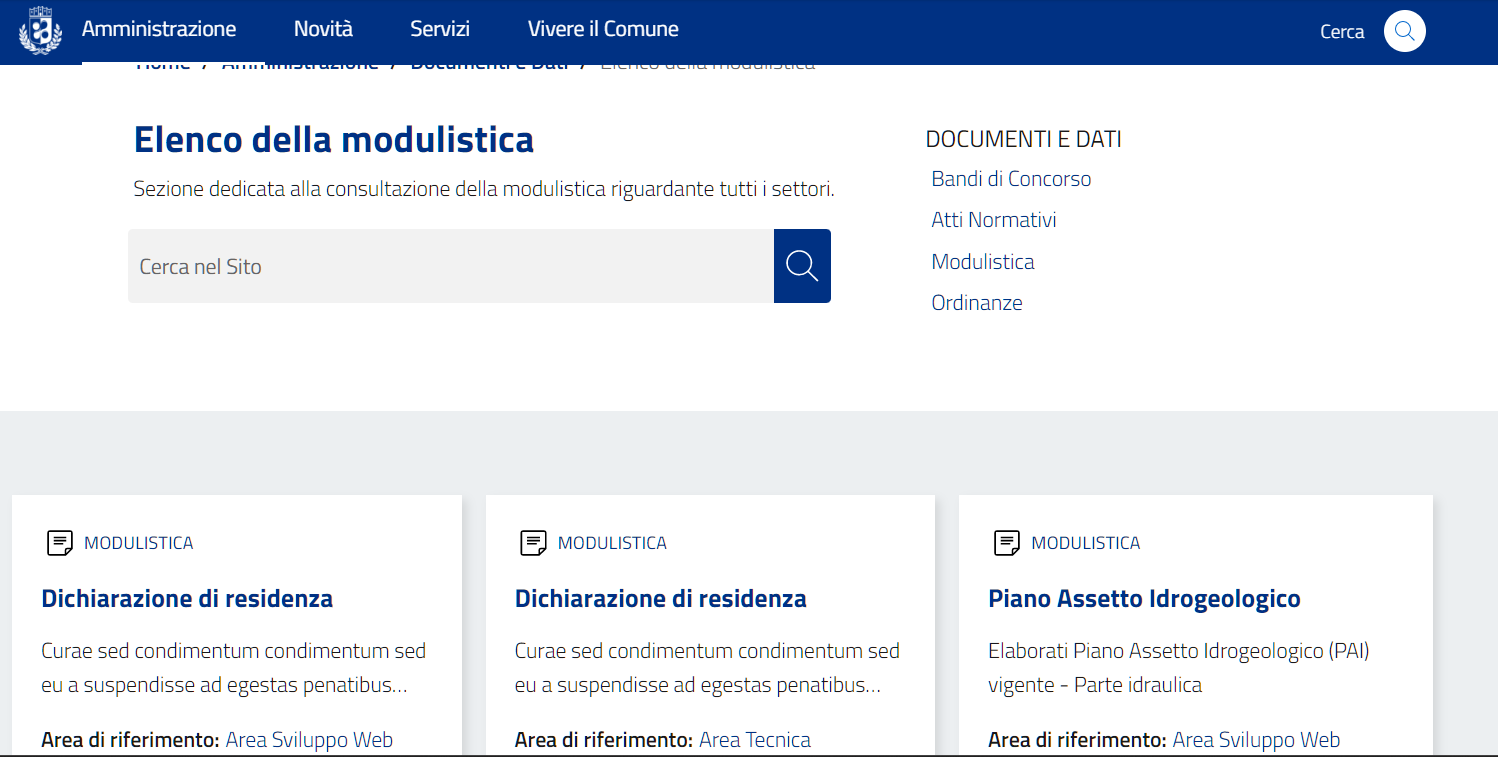Select the Servizi menu item
Image resolution: width=1498 pixels, height=757 pixels.
click(440, 29)
